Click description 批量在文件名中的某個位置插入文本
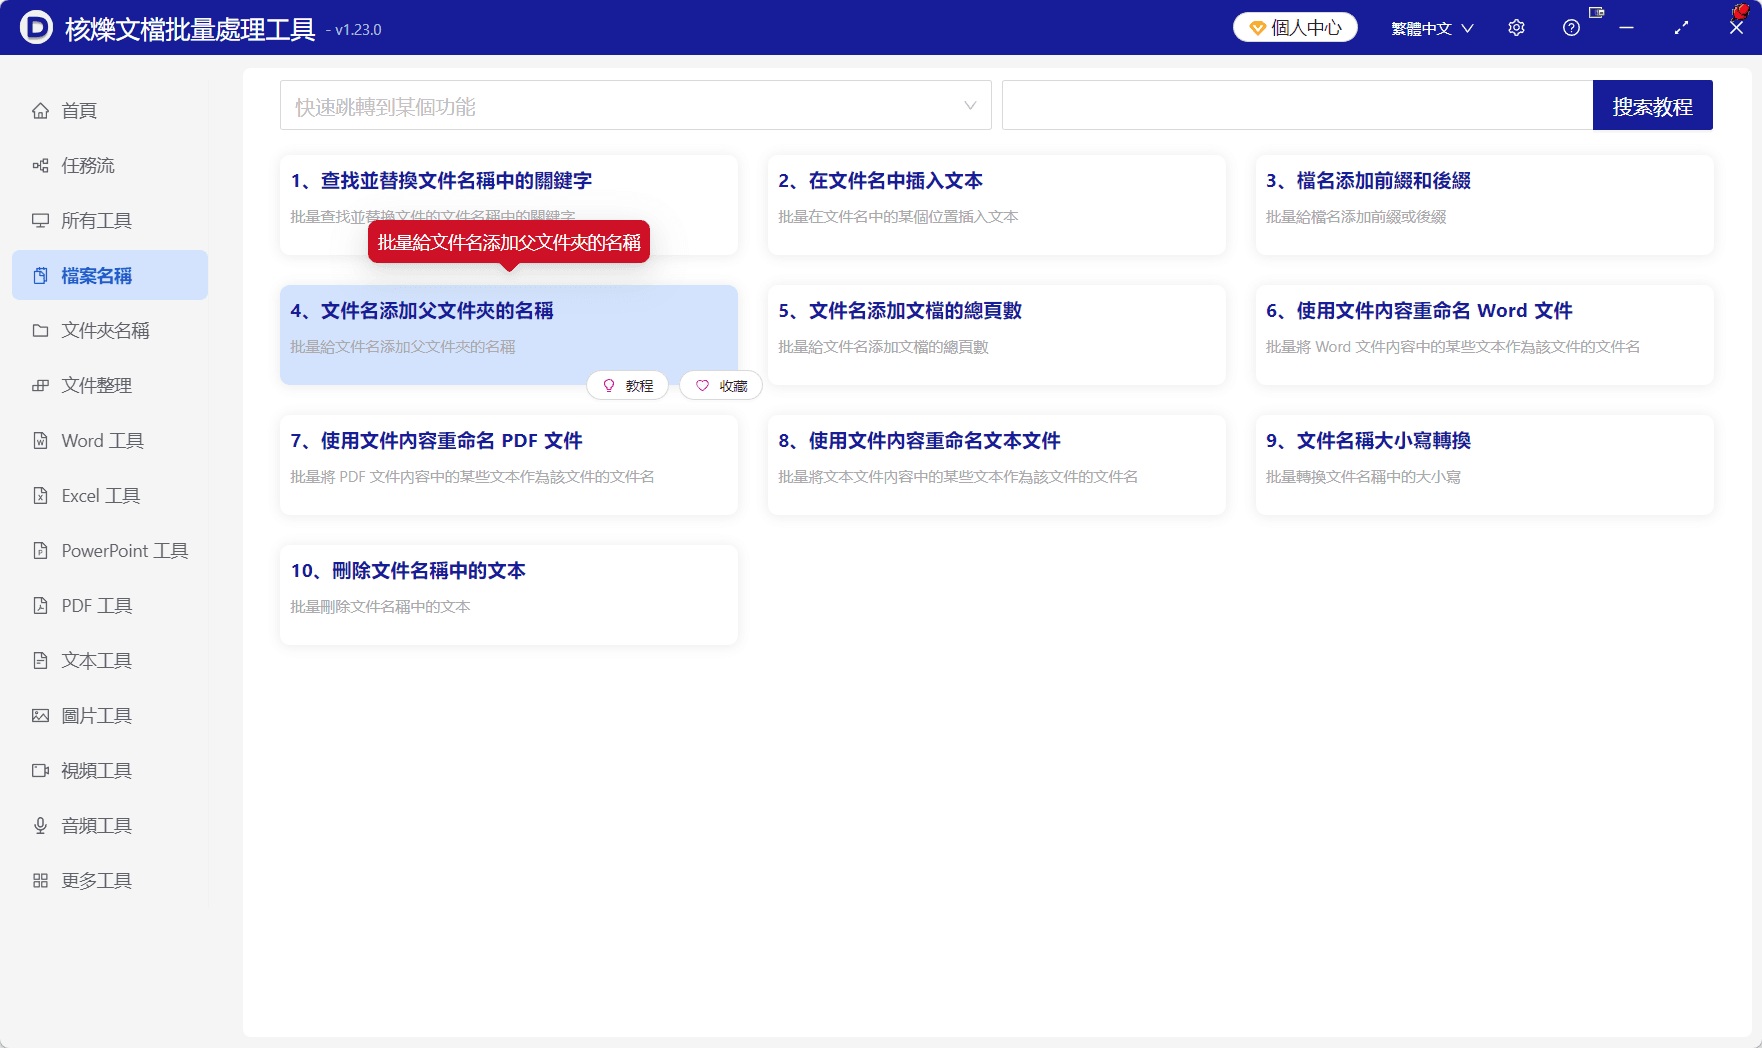This screenshot has height=1048, width=1762. pos(898,217)
